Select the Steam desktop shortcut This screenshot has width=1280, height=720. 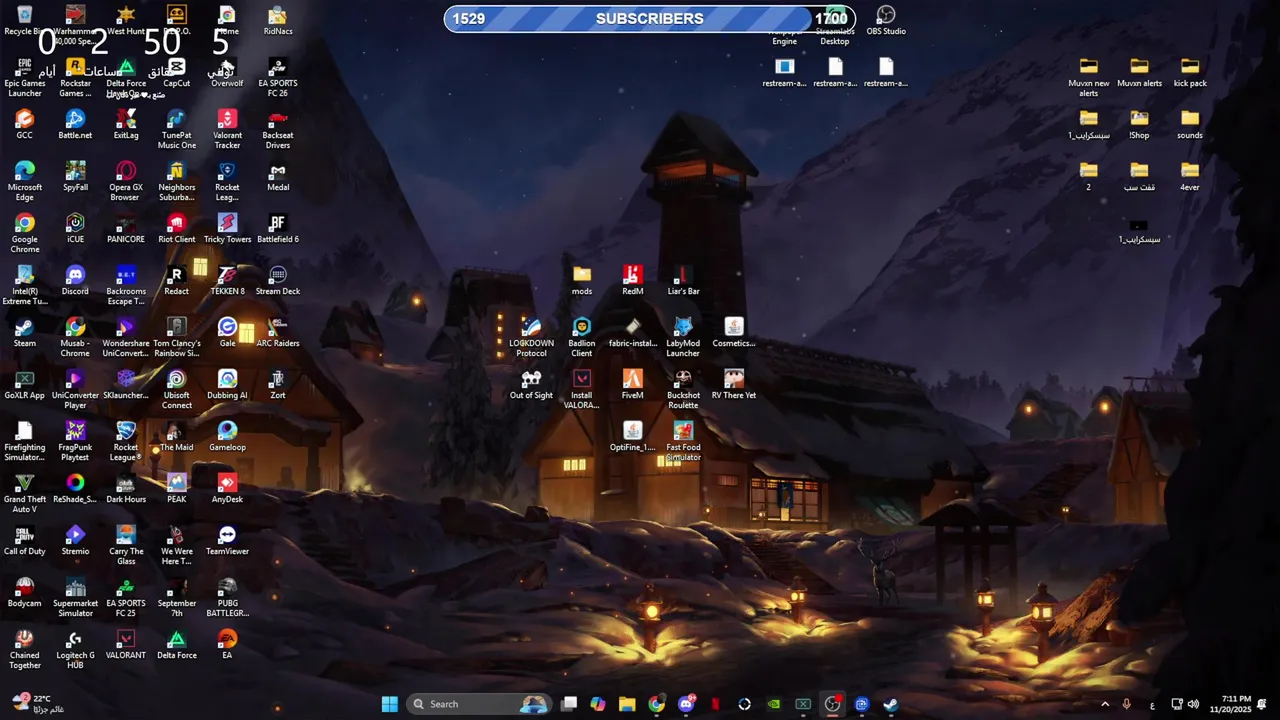(25, 333)
